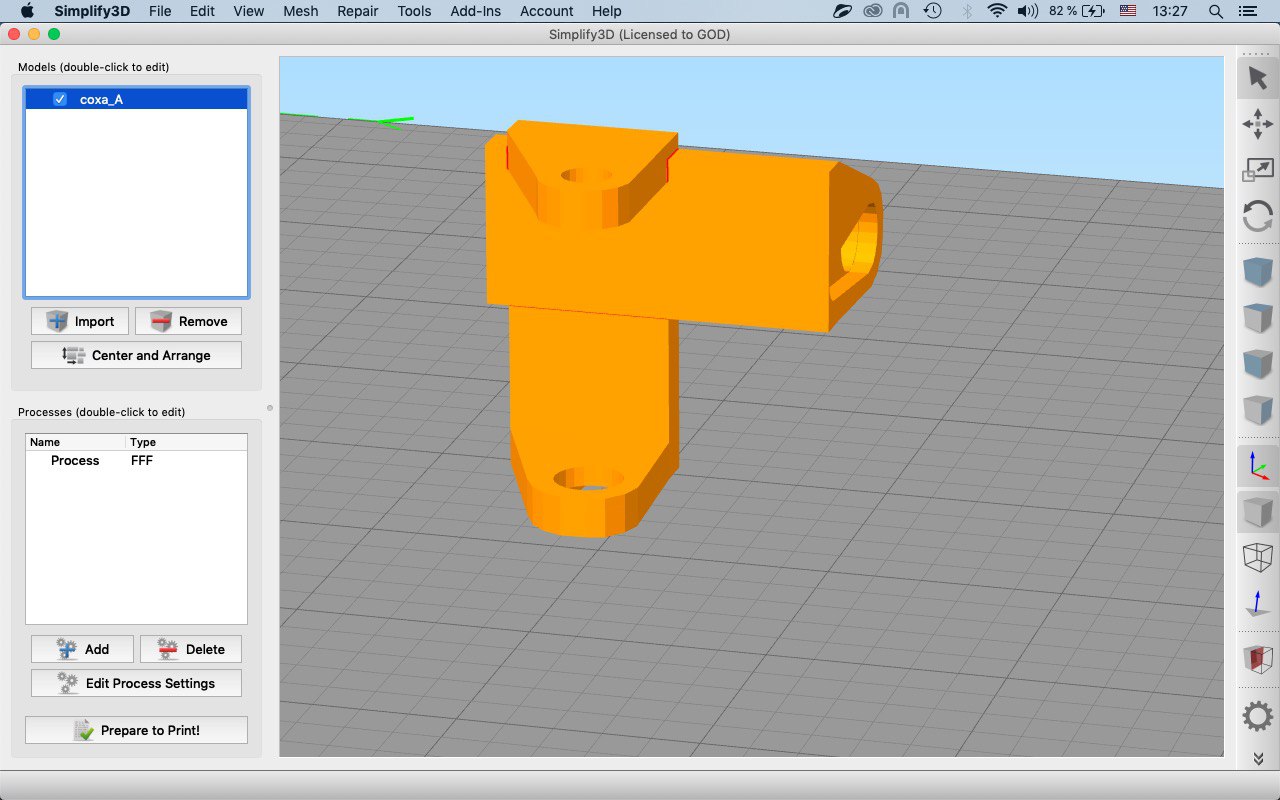Select the coxa_A model name in list
Image resolution: width=1280 pixels, height=800 pixels.
click(x=101, y=99)
